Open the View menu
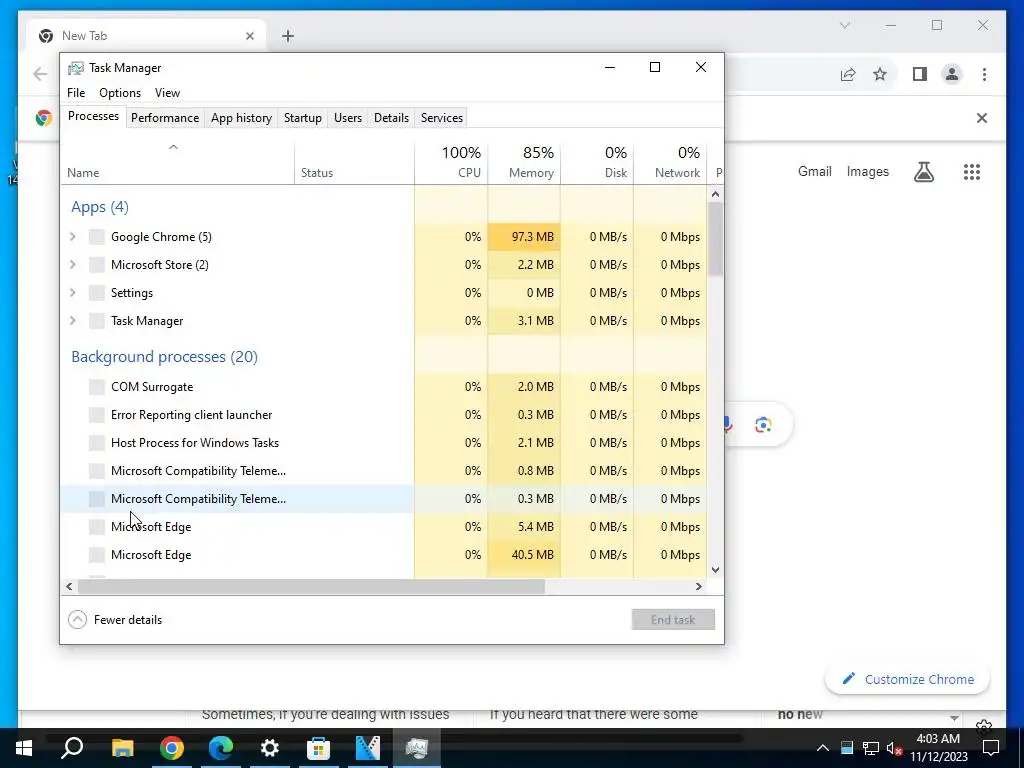Image resolution: width=1024 pixels, height=768 pixels. [167, 93]
